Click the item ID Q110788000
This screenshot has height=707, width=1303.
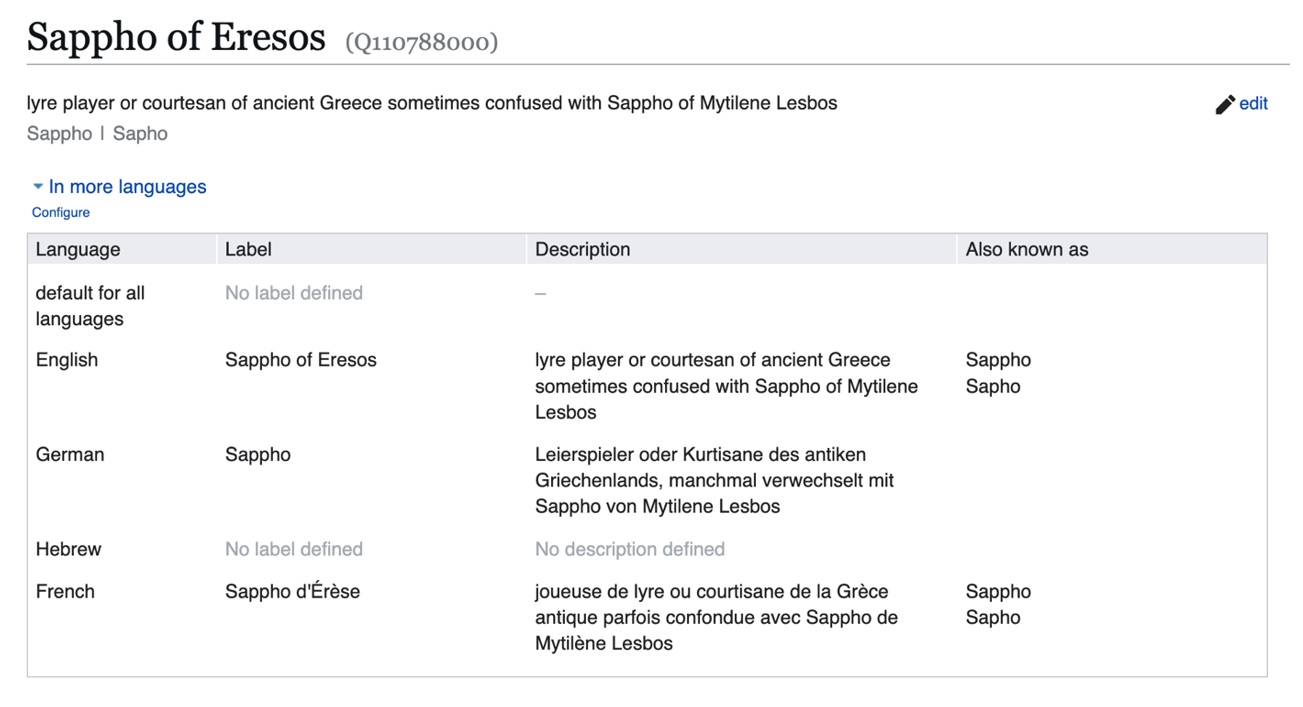point(422,42)
